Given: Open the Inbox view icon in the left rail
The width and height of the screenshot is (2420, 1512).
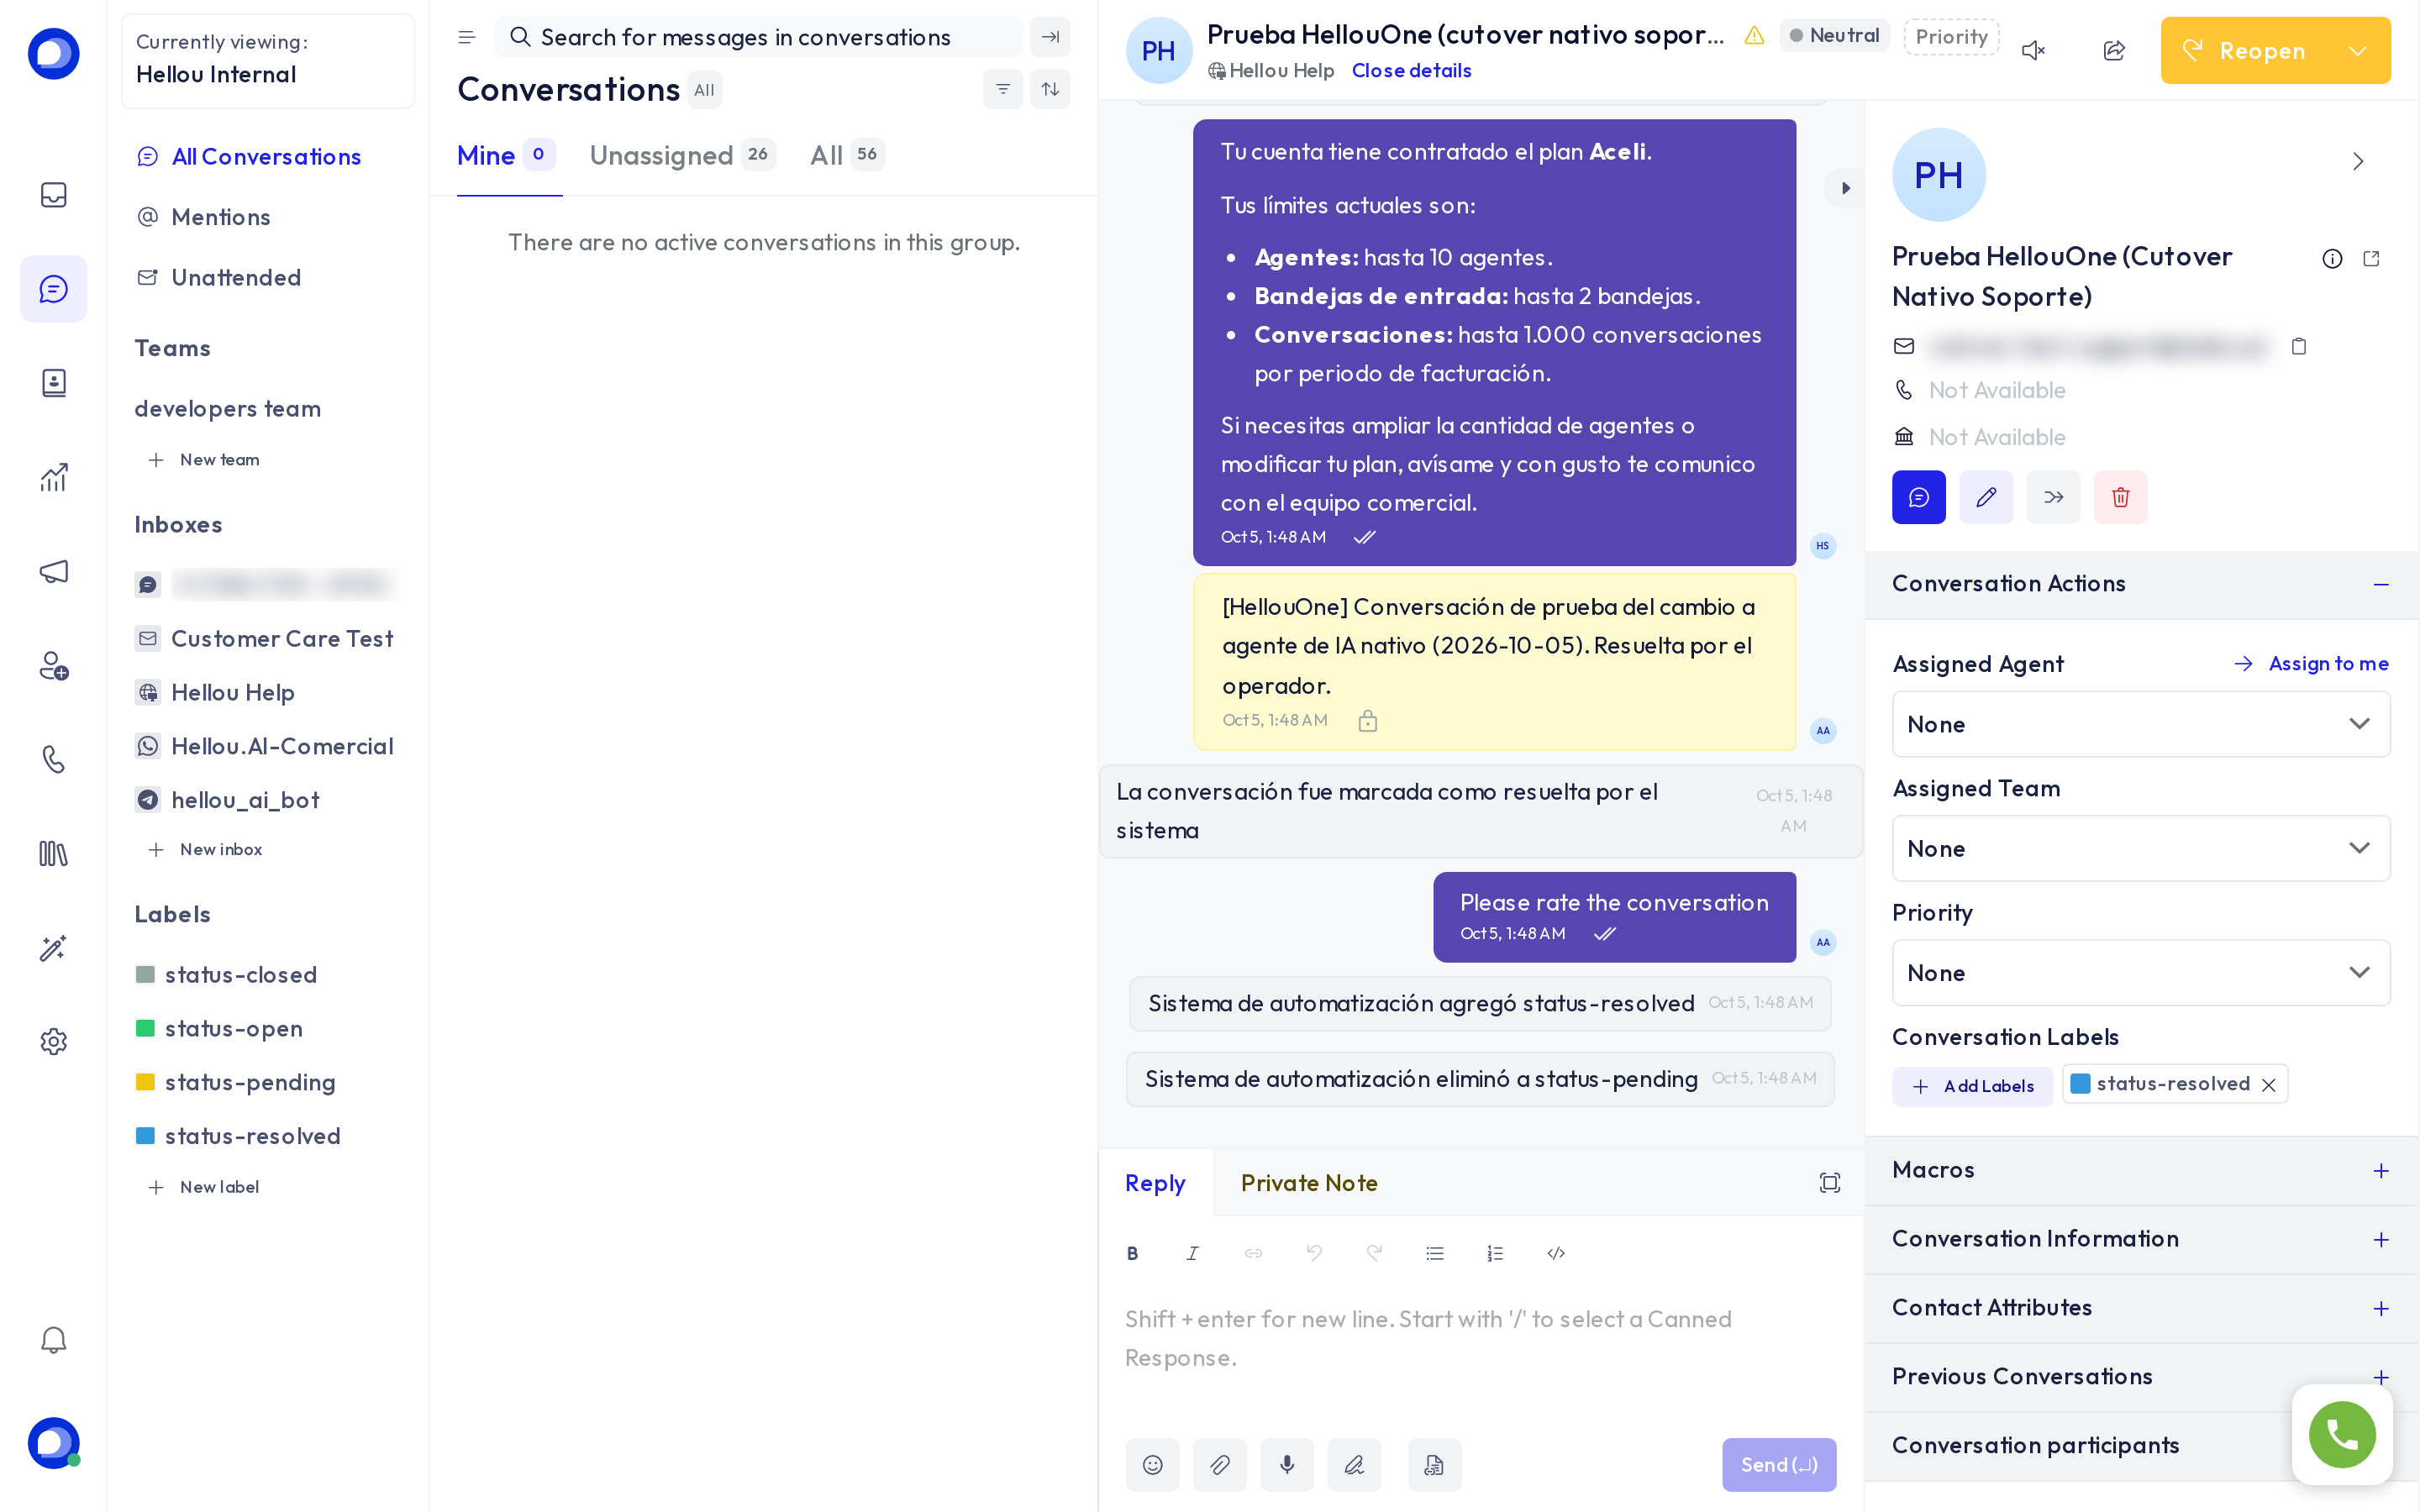Looking at the screenshot, I should click(53, 194).
